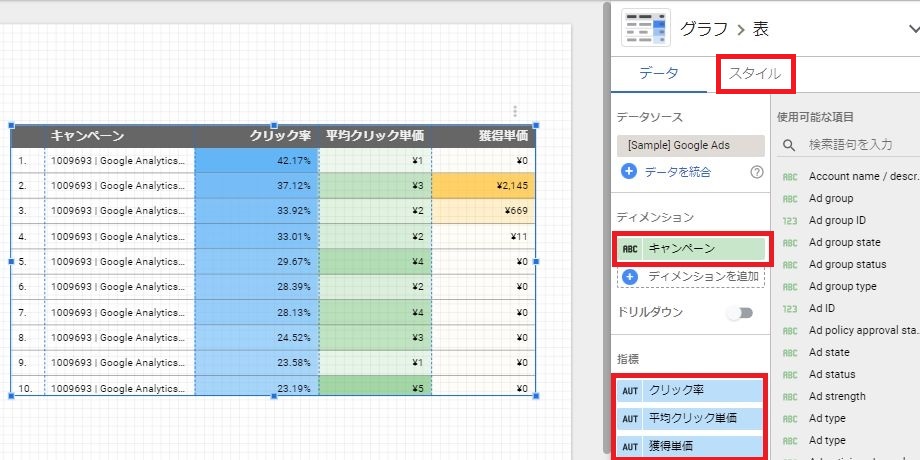Click AUT icon on 獲得単価 metric

click(630, 447)
